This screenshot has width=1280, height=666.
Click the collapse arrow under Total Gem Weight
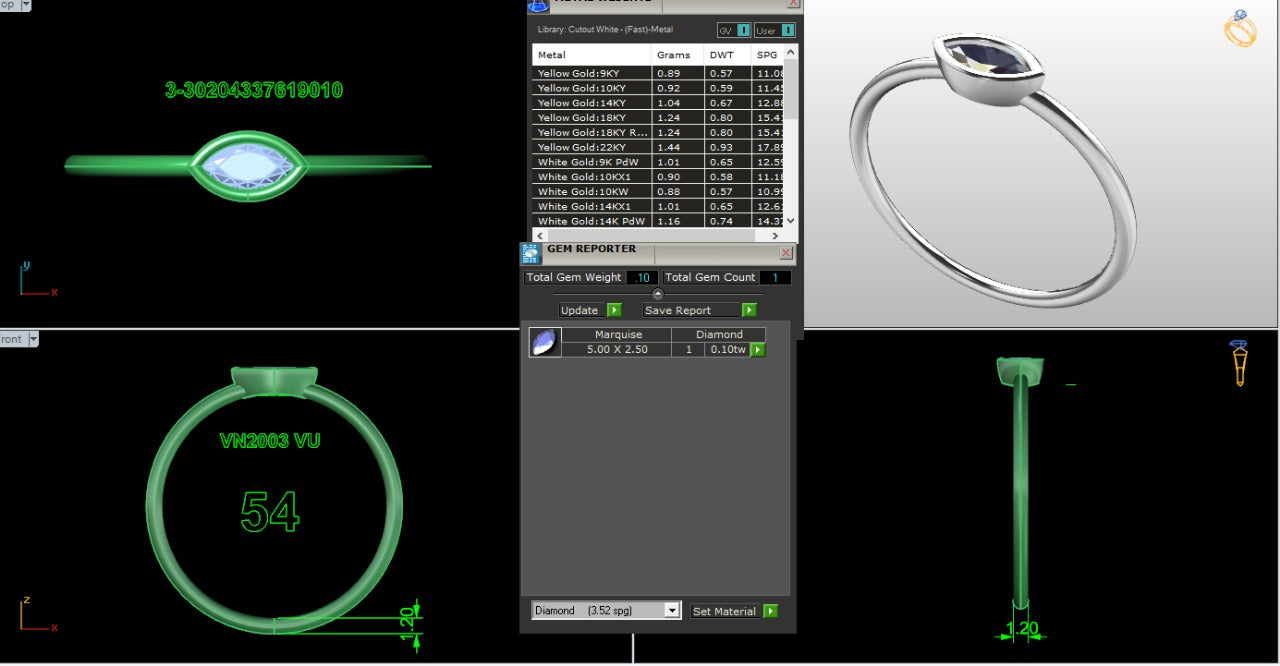pos(657,294)
